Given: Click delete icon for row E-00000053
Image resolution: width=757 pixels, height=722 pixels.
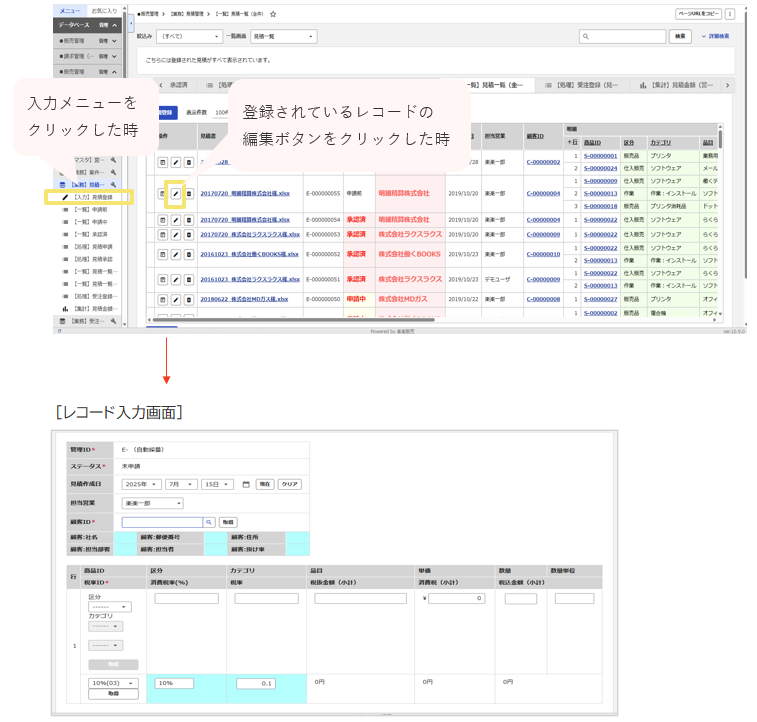Looking at the screenshot, I should pyautogui.click(x=189, y=235).
